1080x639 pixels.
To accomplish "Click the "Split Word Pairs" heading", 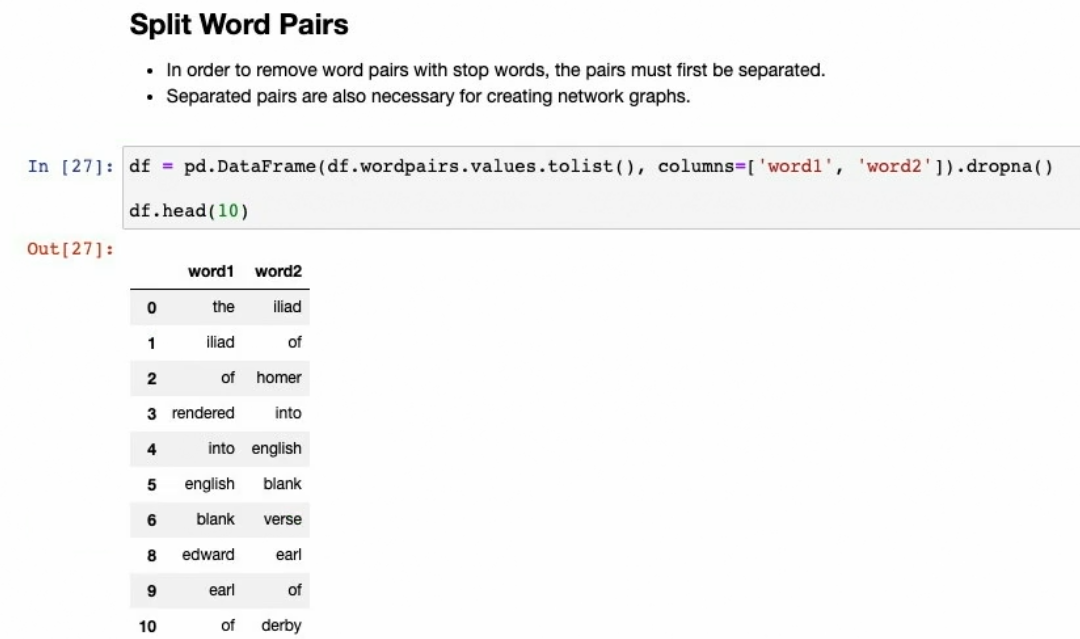I will tap(239, 25).
